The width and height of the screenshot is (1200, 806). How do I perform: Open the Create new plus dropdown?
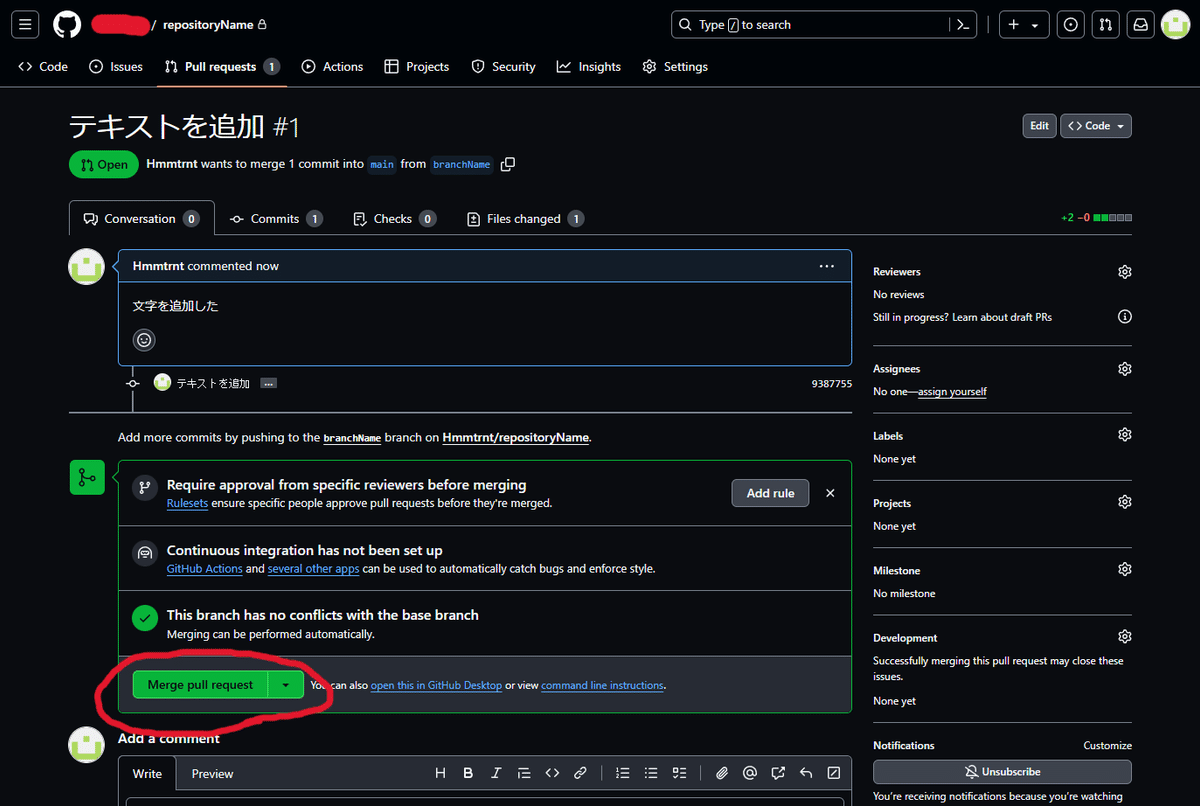(x=1023, y=24)
